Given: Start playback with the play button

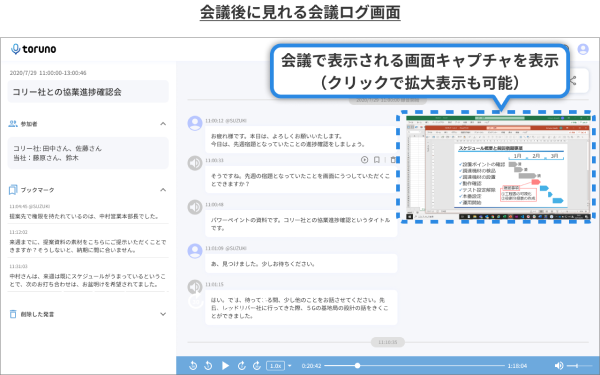Looking at the screenshot, I should click(x=225, y=366).
